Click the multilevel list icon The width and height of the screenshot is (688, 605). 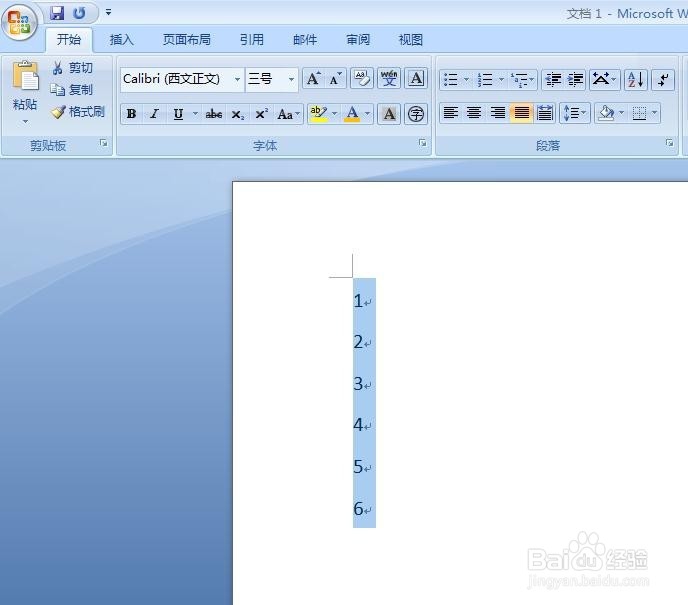pos(520,80)
